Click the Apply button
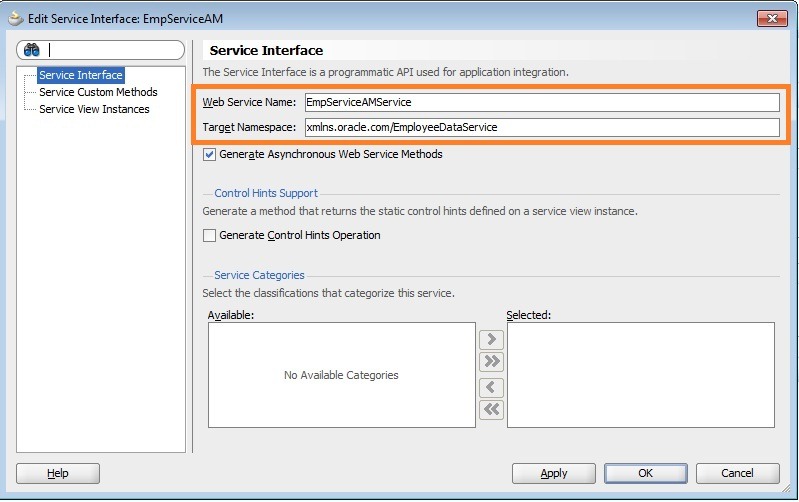This screenshot has height=502, width=799. 553,473
